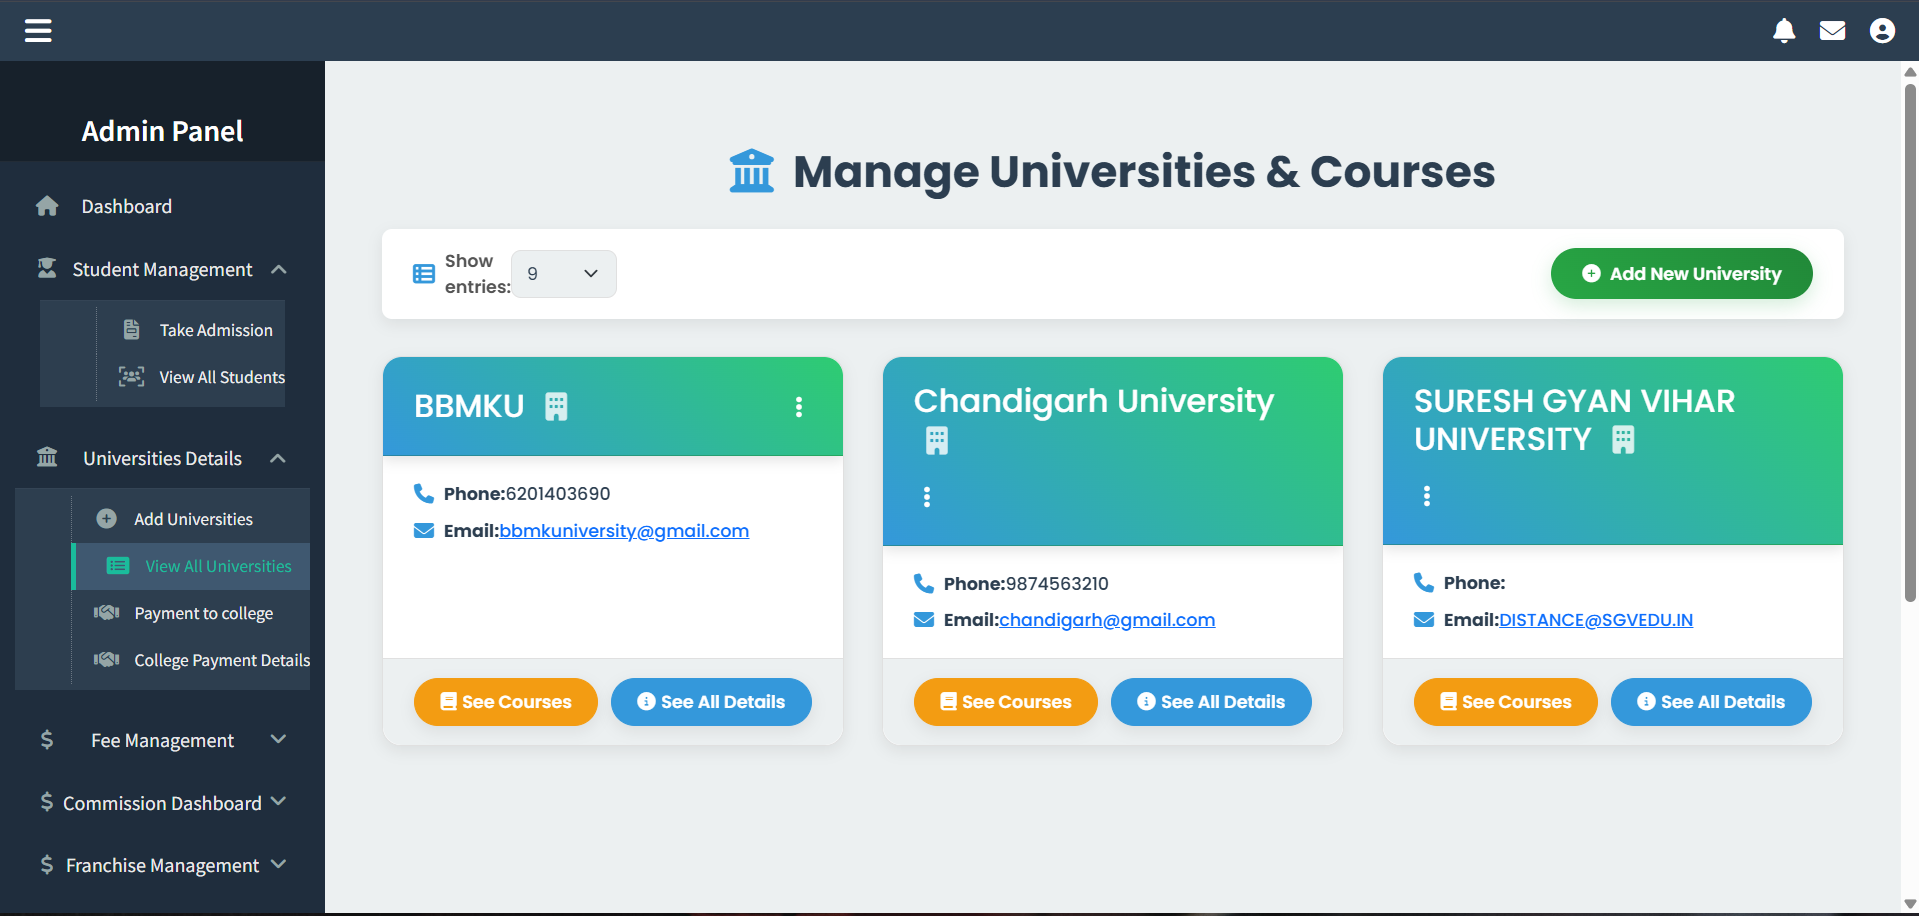Click the page vertical scrollbar
Viewport: 1919px width, 916px height.
pyautogui.click(x=1909, y=340)
